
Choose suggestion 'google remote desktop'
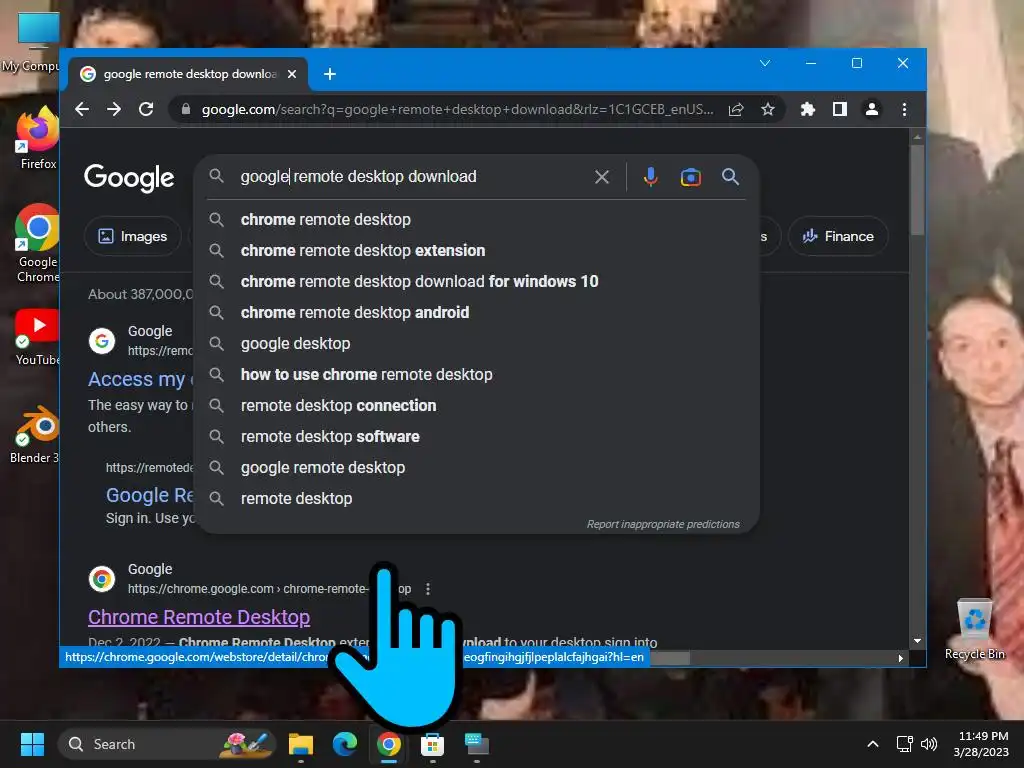tap(477, 468)
